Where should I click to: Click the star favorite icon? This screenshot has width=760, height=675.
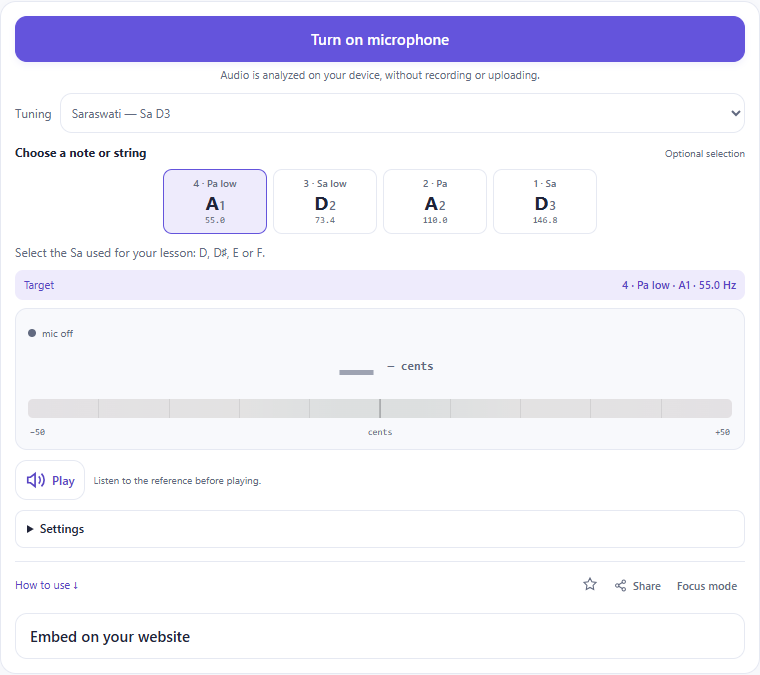pos(589,585)
